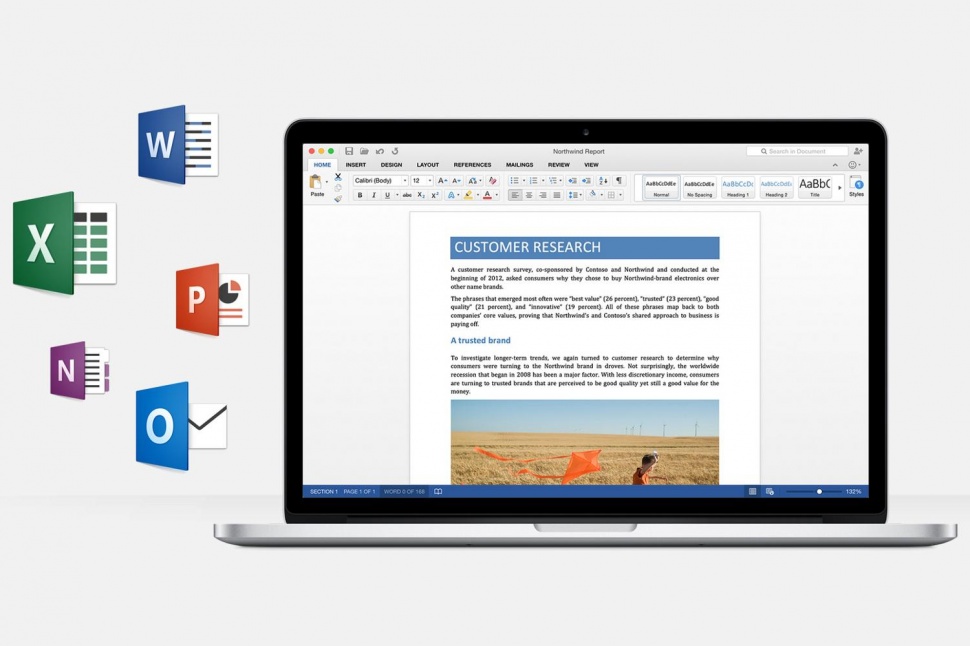Switch to print layout view icon
The width and height of the screenshot is (970, 646).
[752, 491]
